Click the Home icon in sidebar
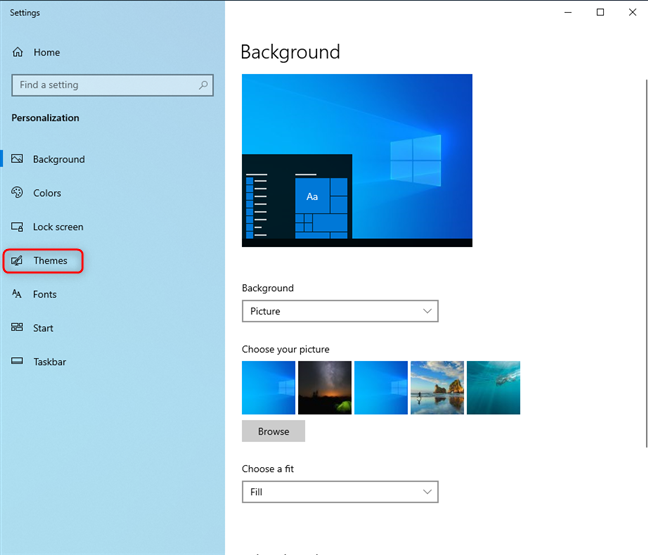Screen dimensions: 648x555 pyautogui.click(x=17, y=52)
